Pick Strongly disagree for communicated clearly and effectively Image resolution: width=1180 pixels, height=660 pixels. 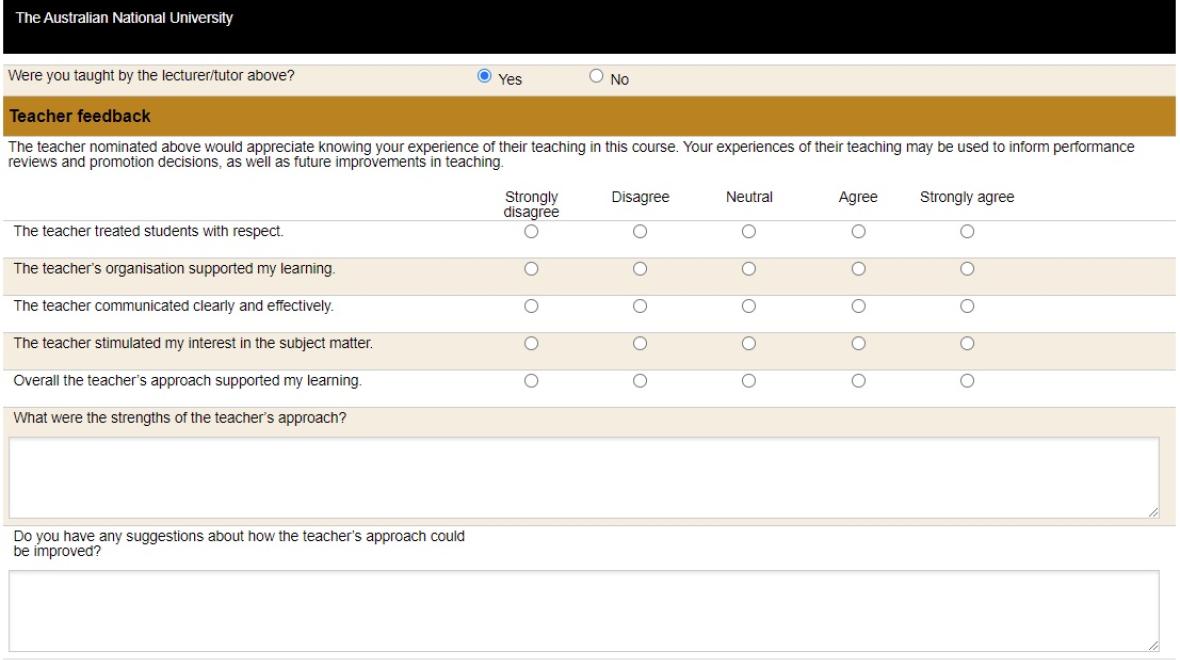click(x=531, y=306)
